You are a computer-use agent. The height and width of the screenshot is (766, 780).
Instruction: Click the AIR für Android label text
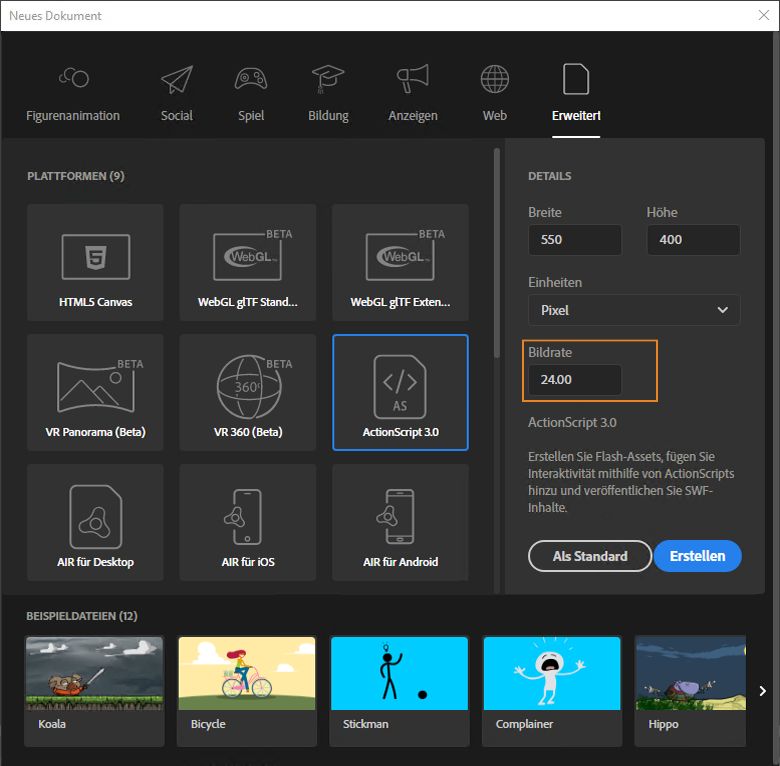point(400,562)
